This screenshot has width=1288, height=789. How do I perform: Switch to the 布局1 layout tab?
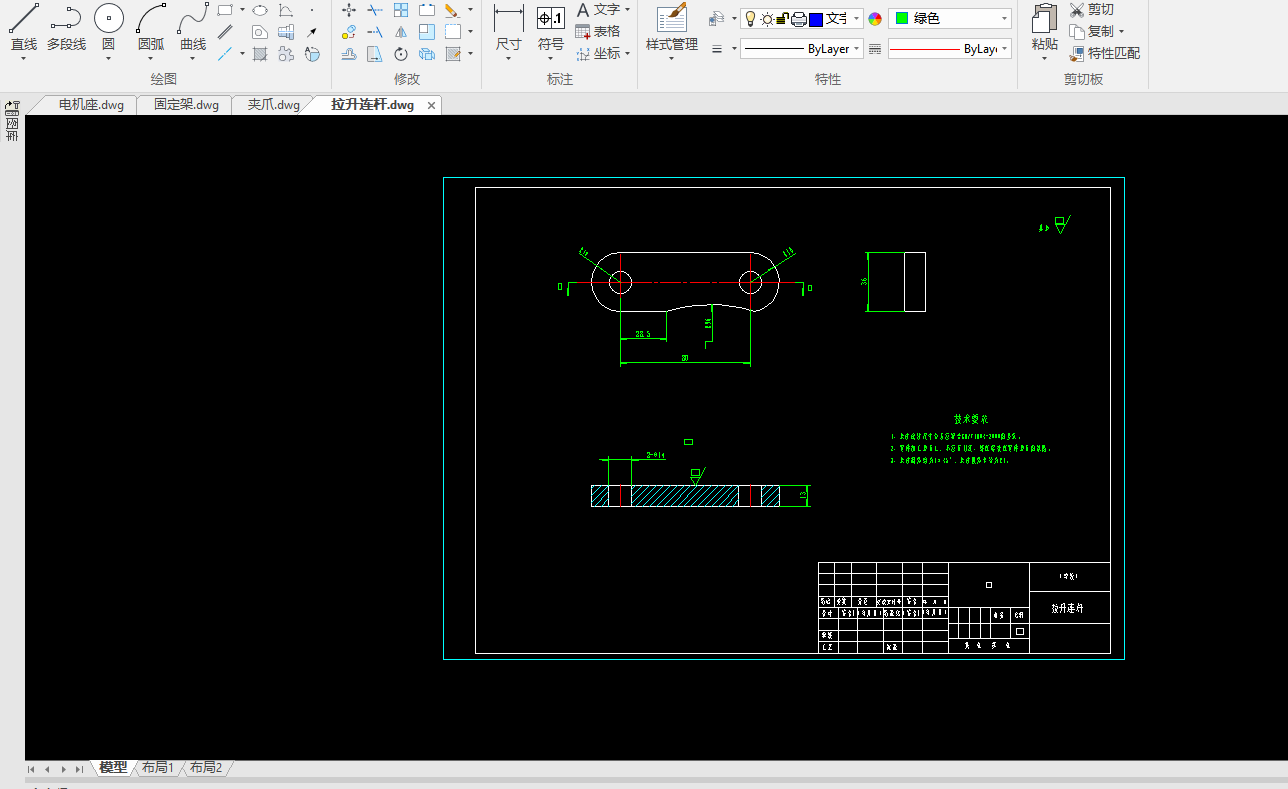(158, 768)
